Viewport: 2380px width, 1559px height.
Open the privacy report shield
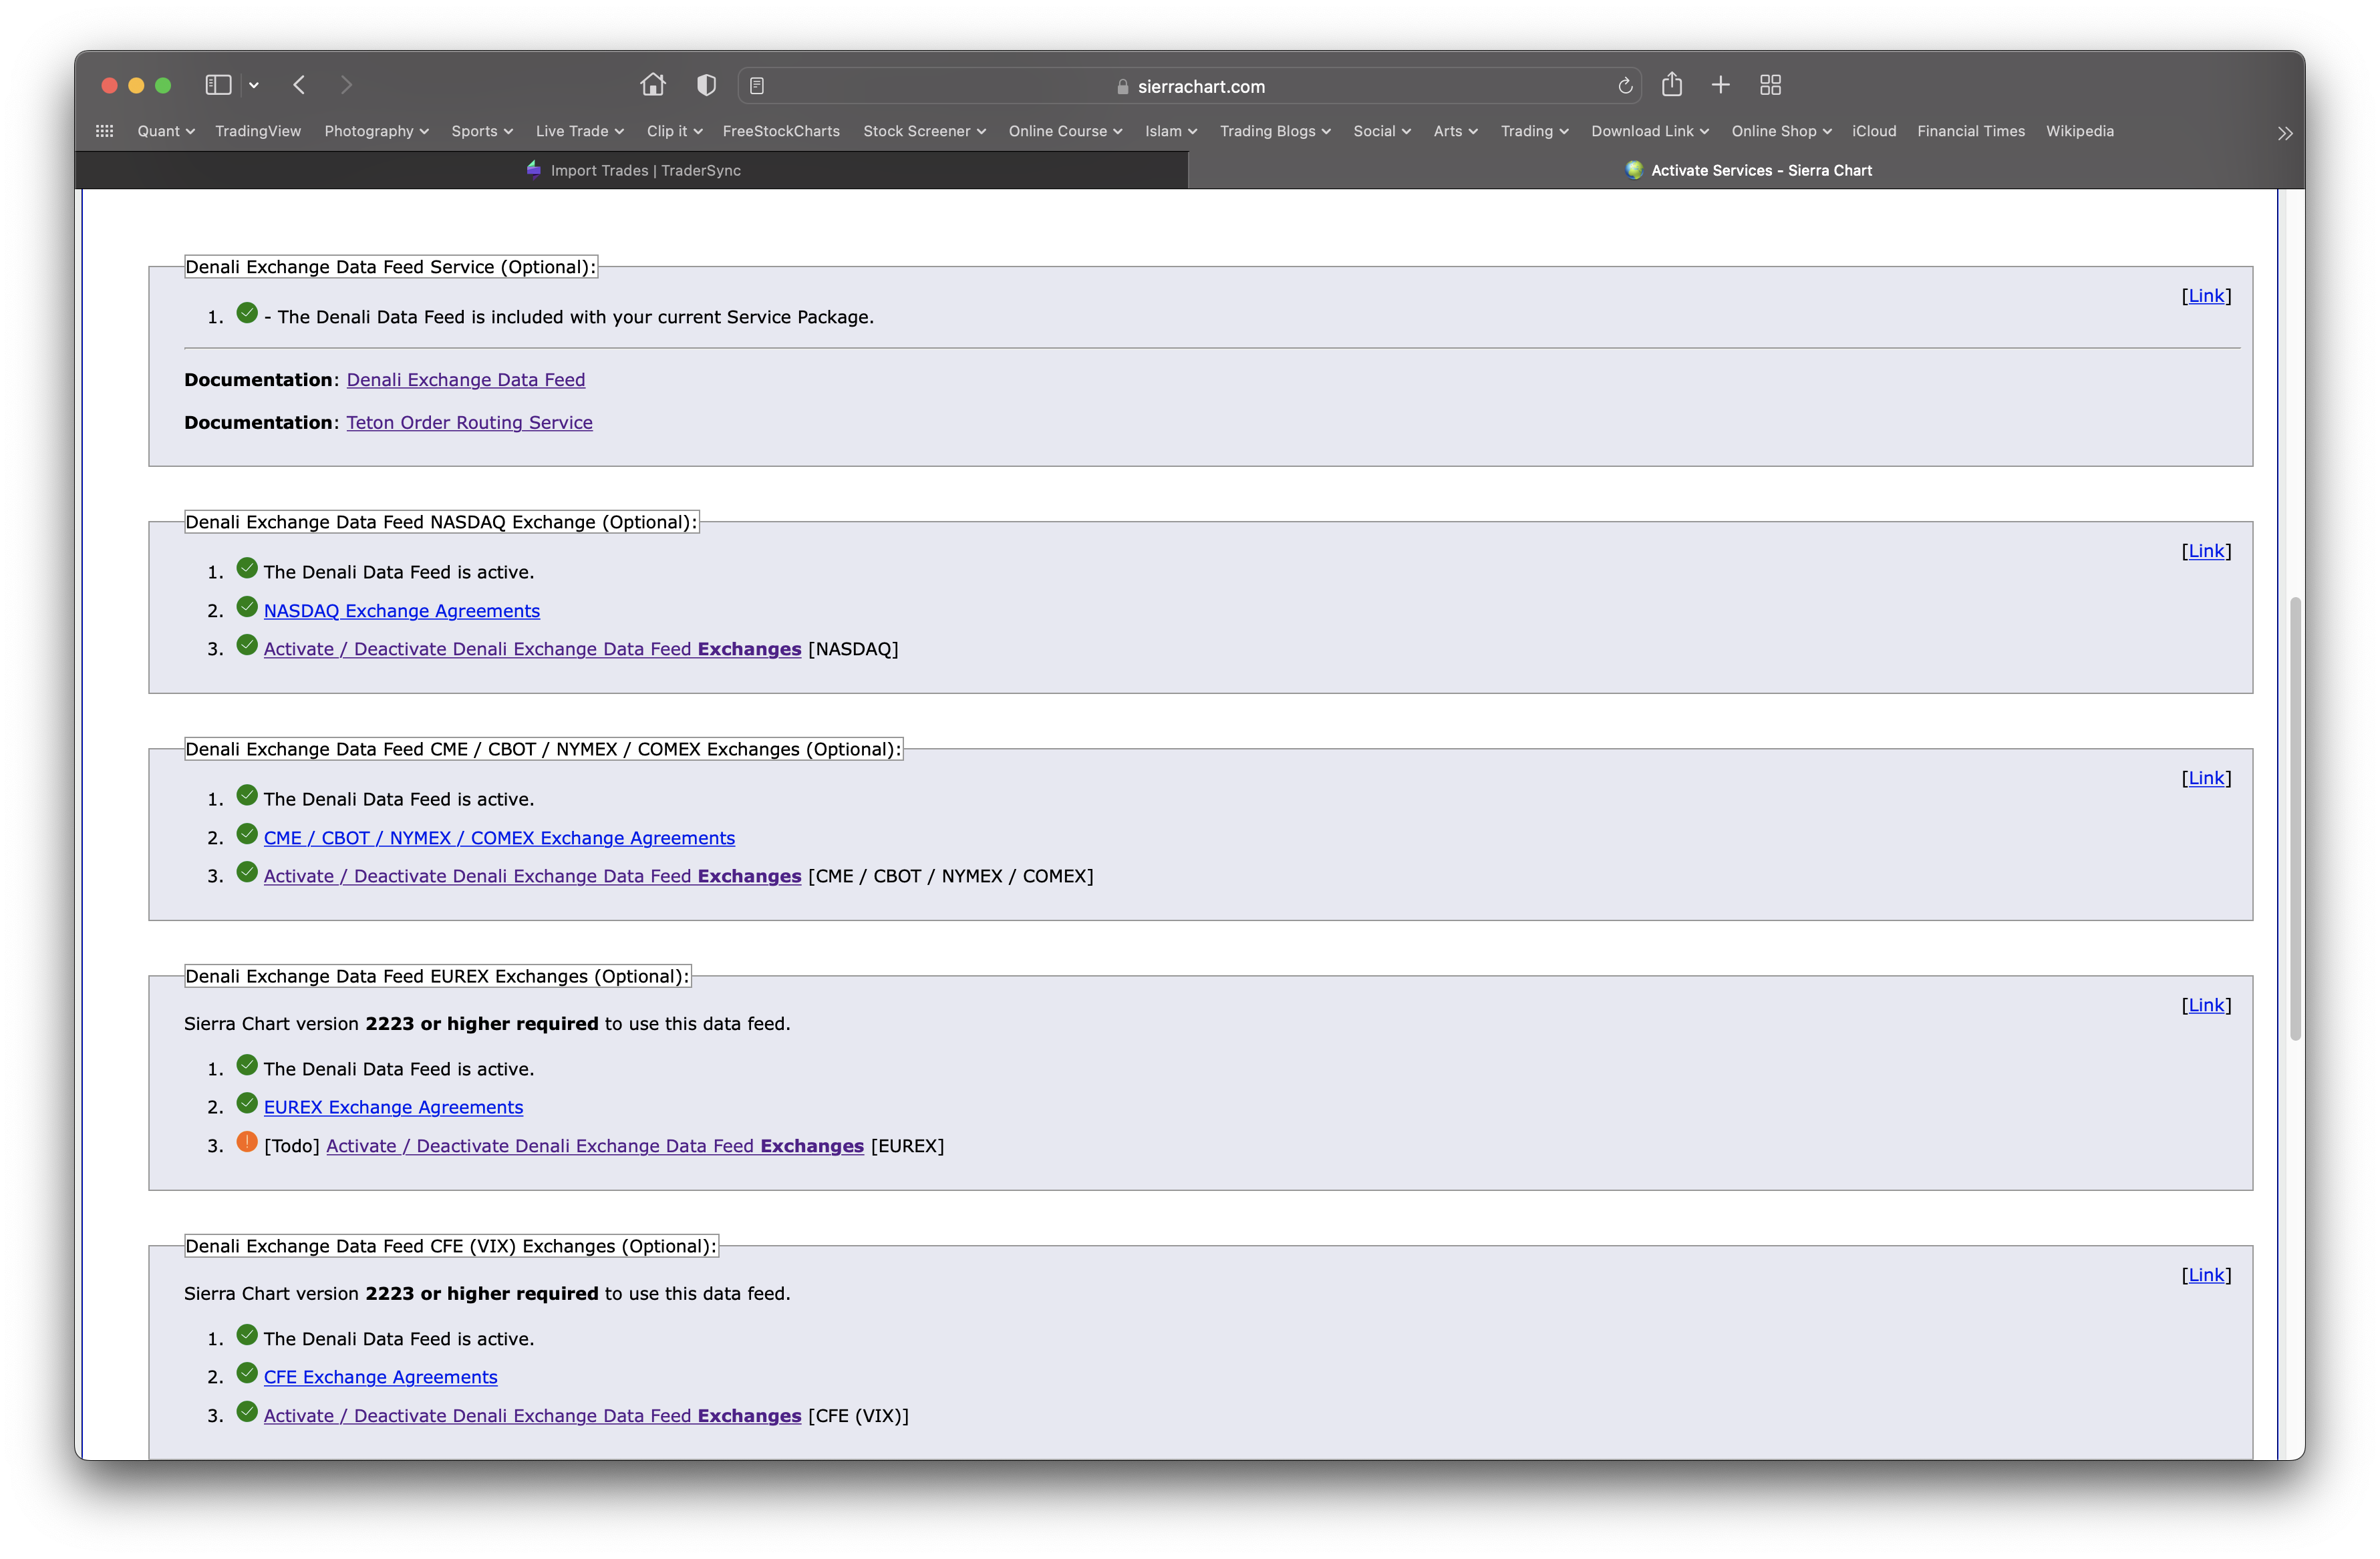(706, 85)
